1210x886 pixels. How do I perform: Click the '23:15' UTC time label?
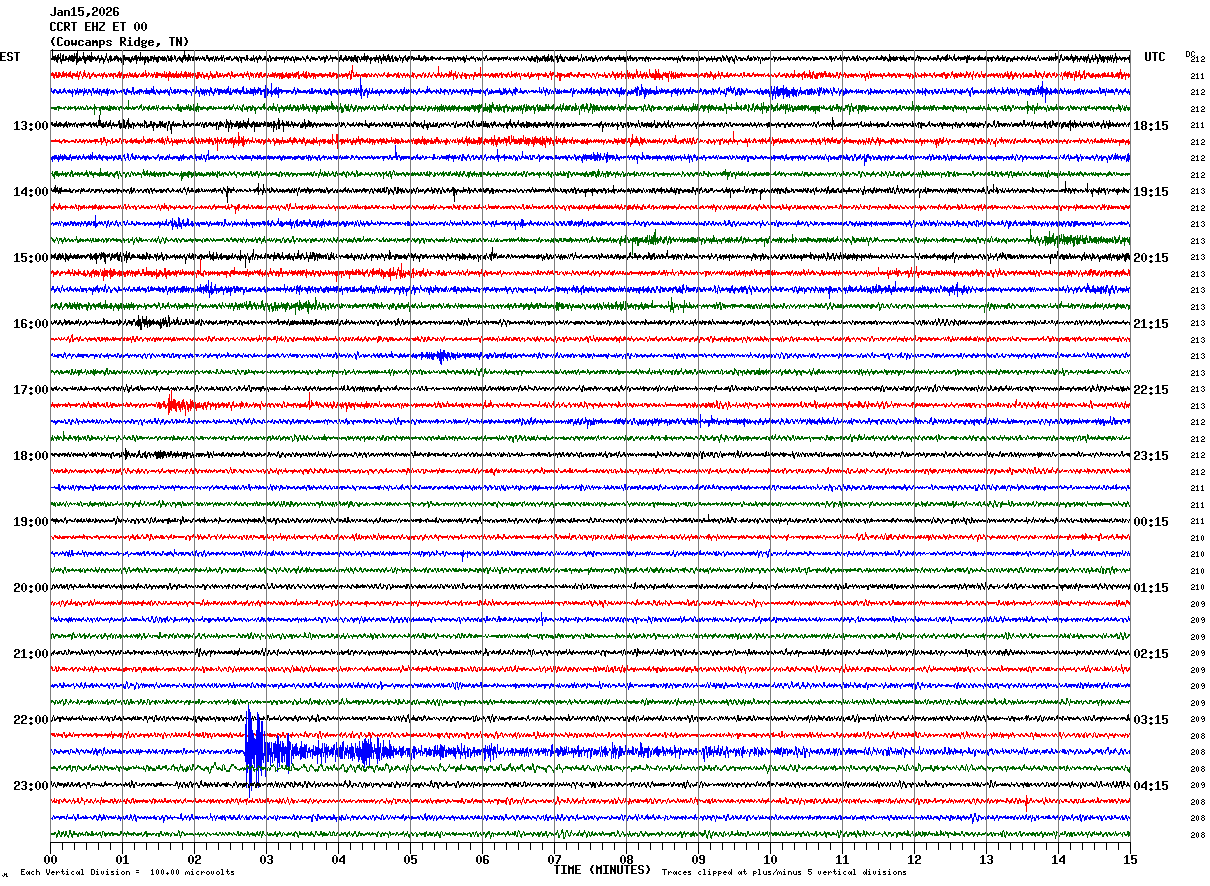[x=1151, y=456]
